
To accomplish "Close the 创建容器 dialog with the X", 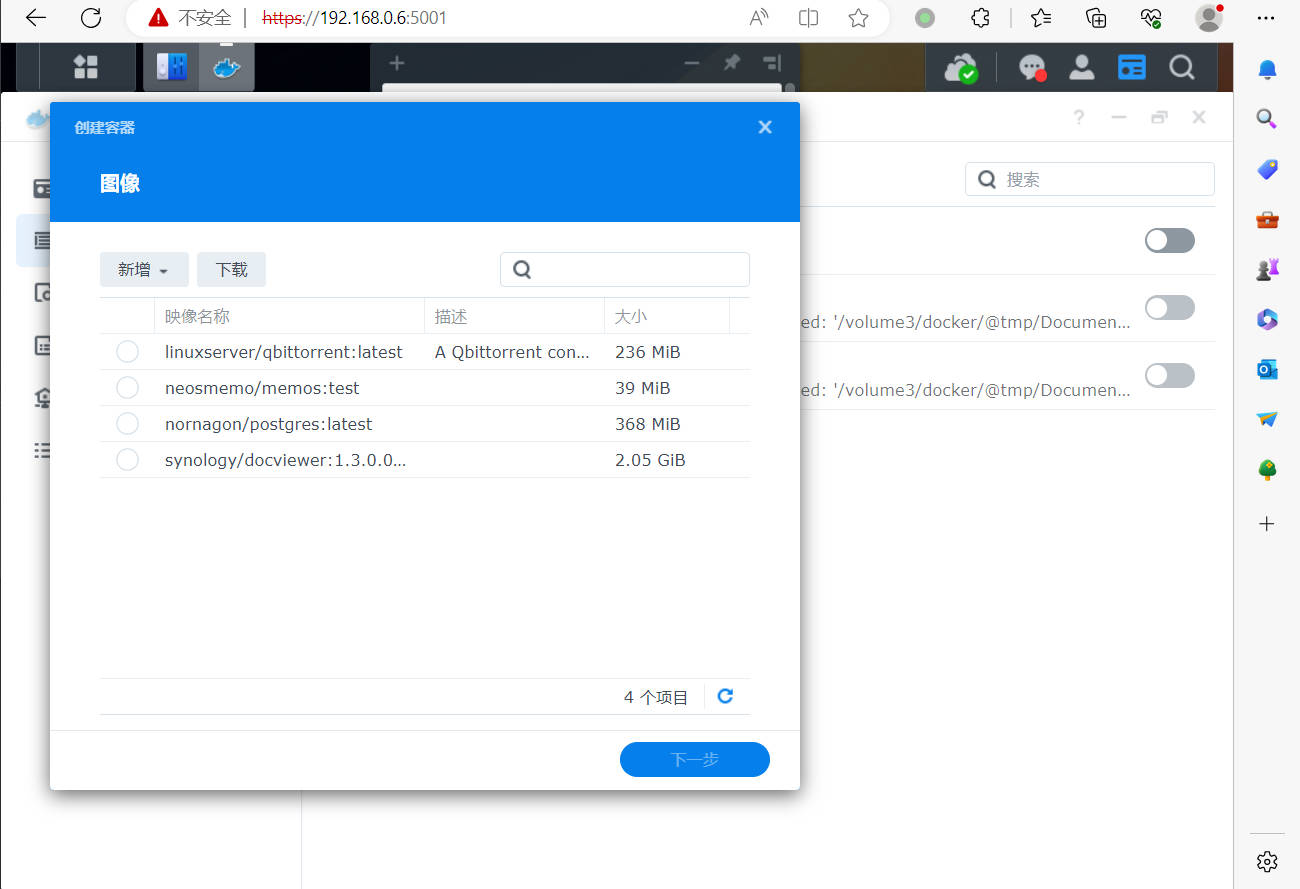I will click(765, 127).
